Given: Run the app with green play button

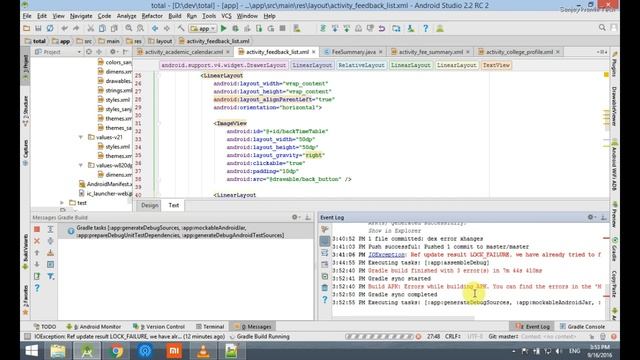Looking at the screenshot, I should 223,28.
